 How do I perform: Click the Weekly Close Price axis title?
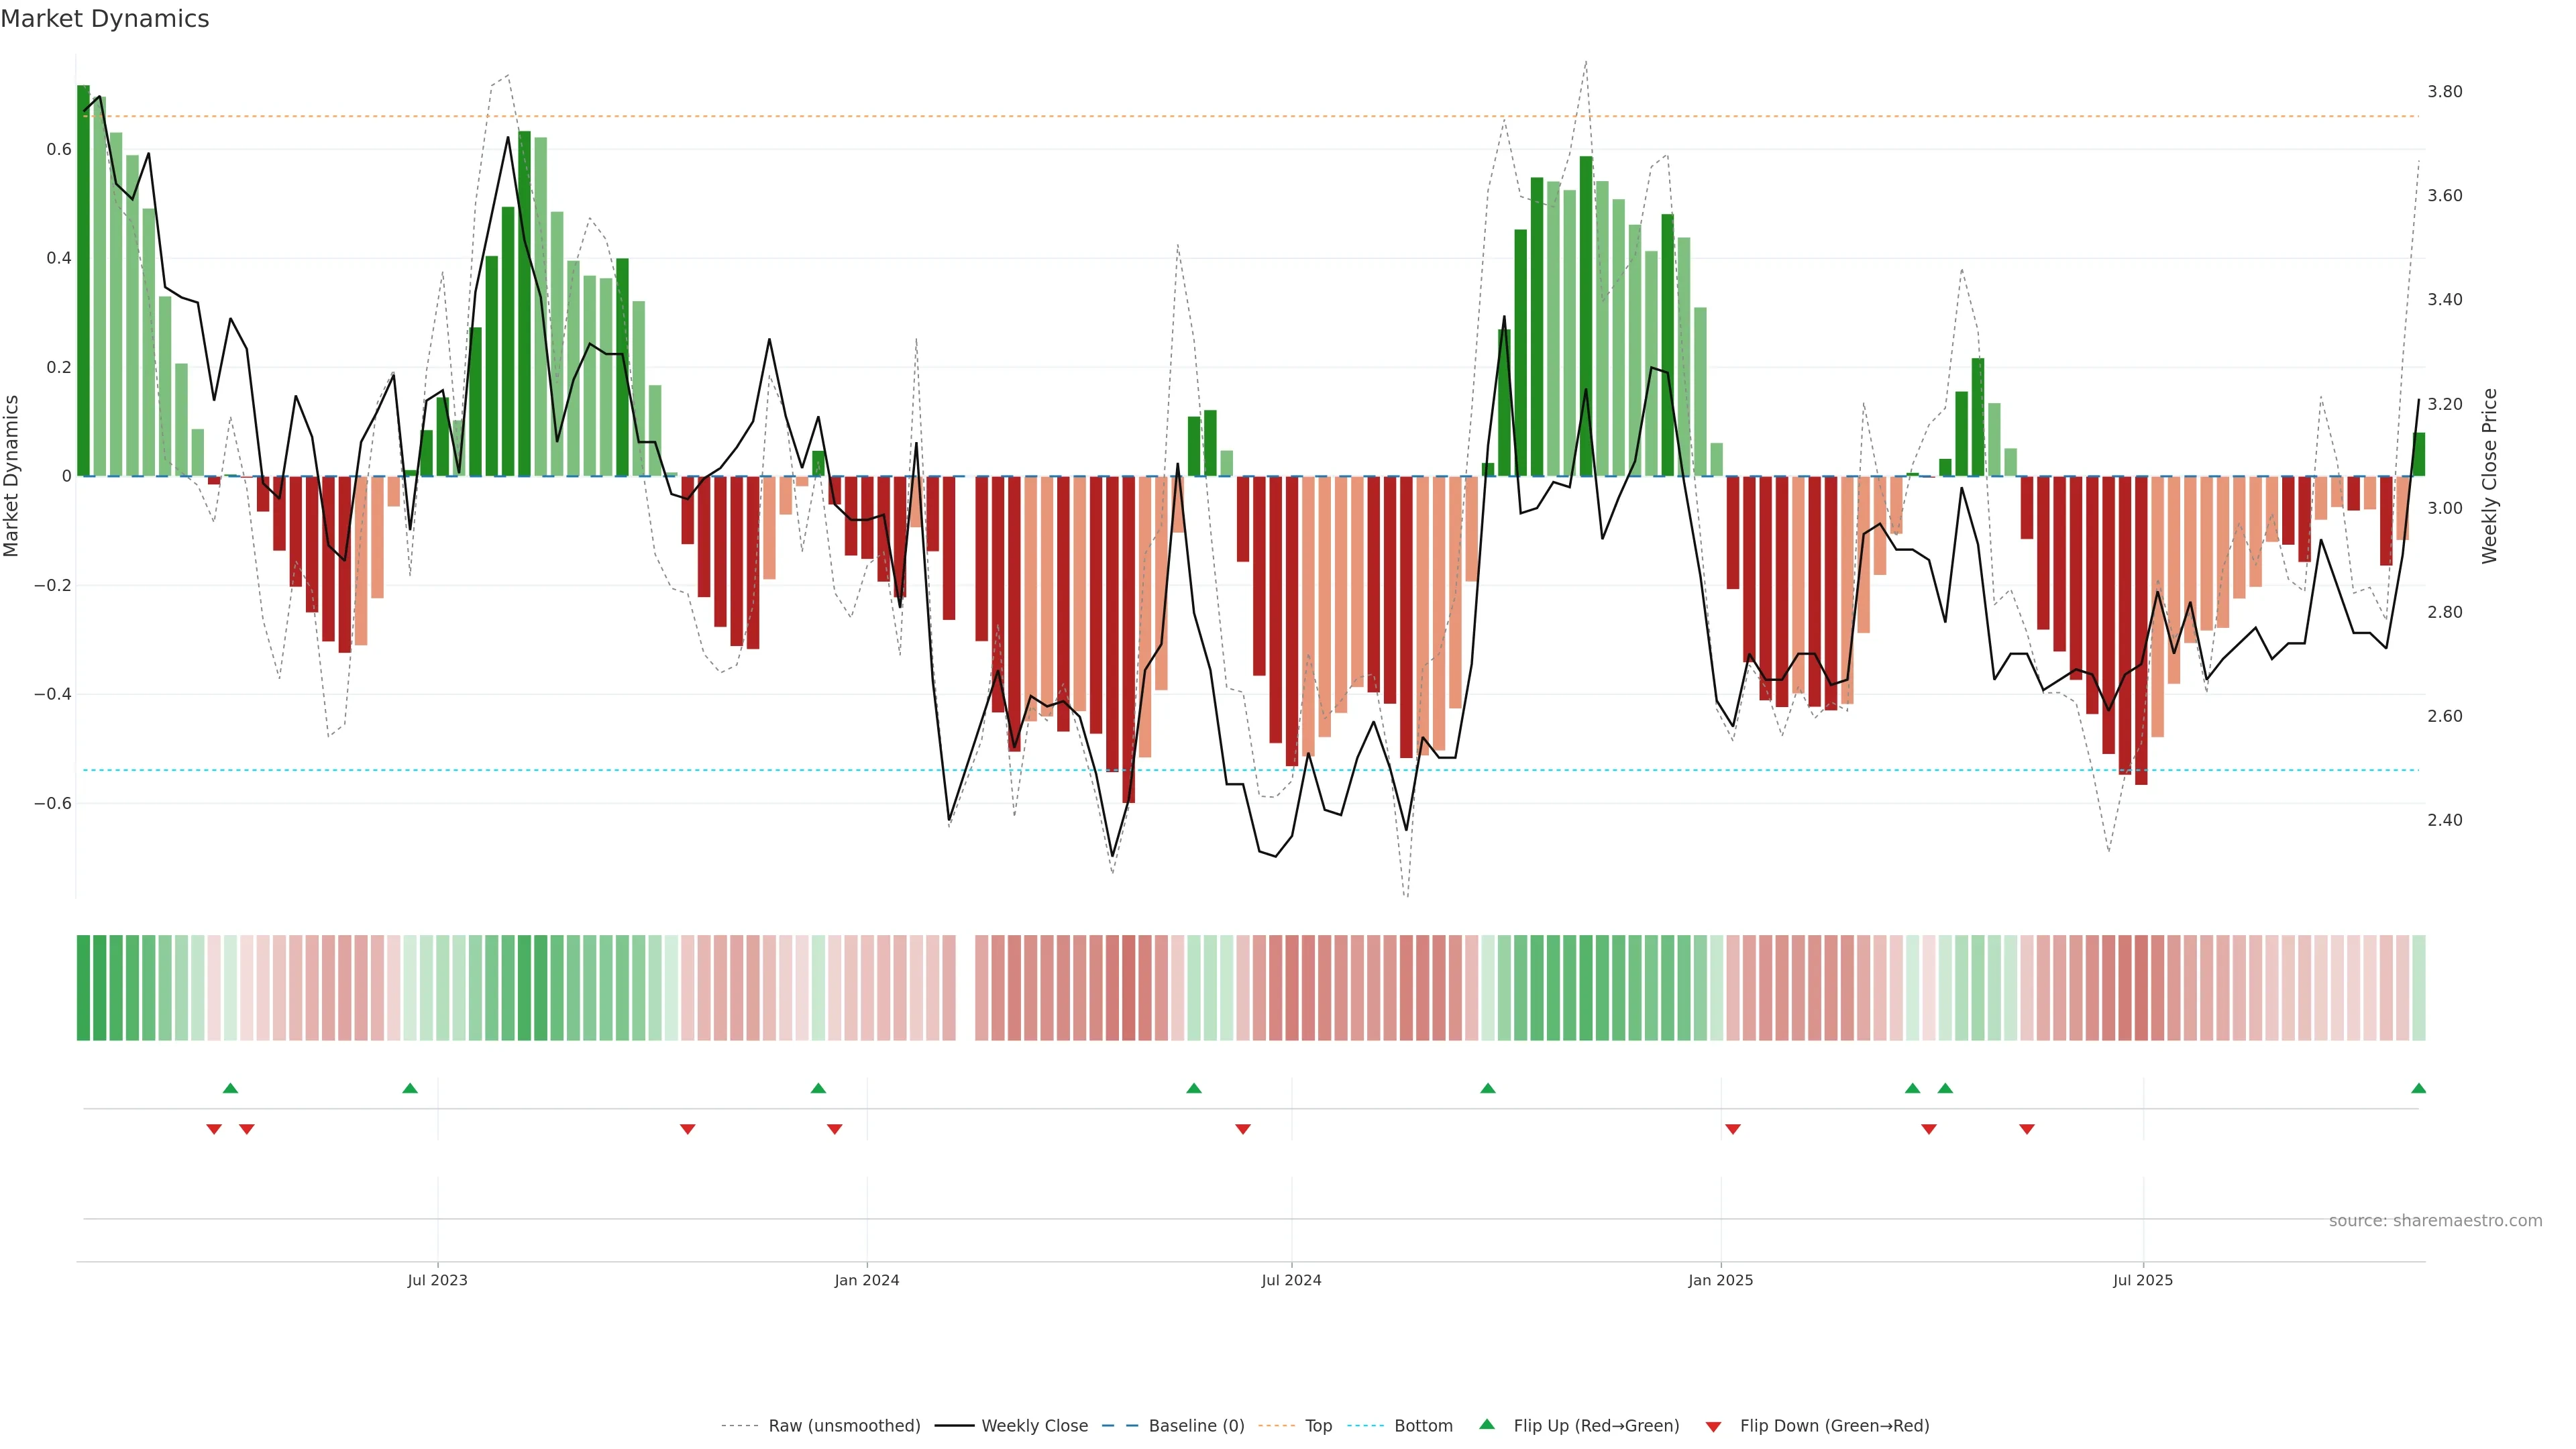(x=2489, y=476)
